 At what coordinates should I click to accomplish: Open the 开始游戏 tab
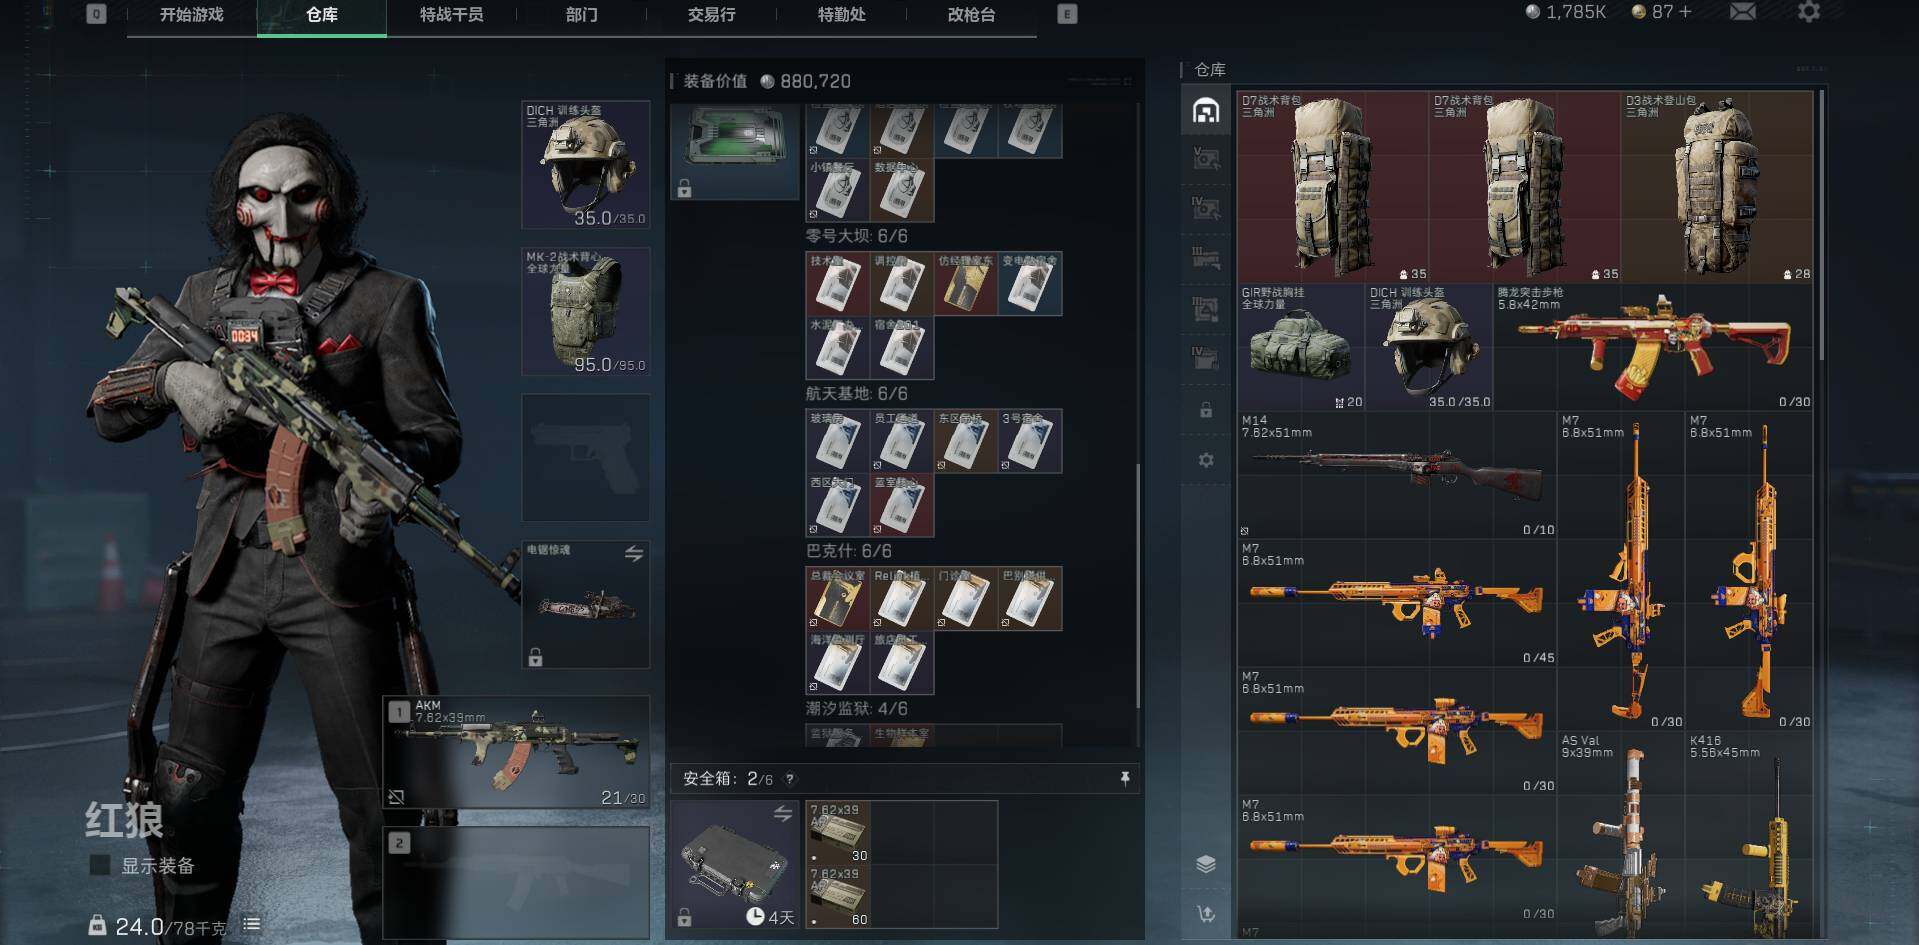point(192,15)
